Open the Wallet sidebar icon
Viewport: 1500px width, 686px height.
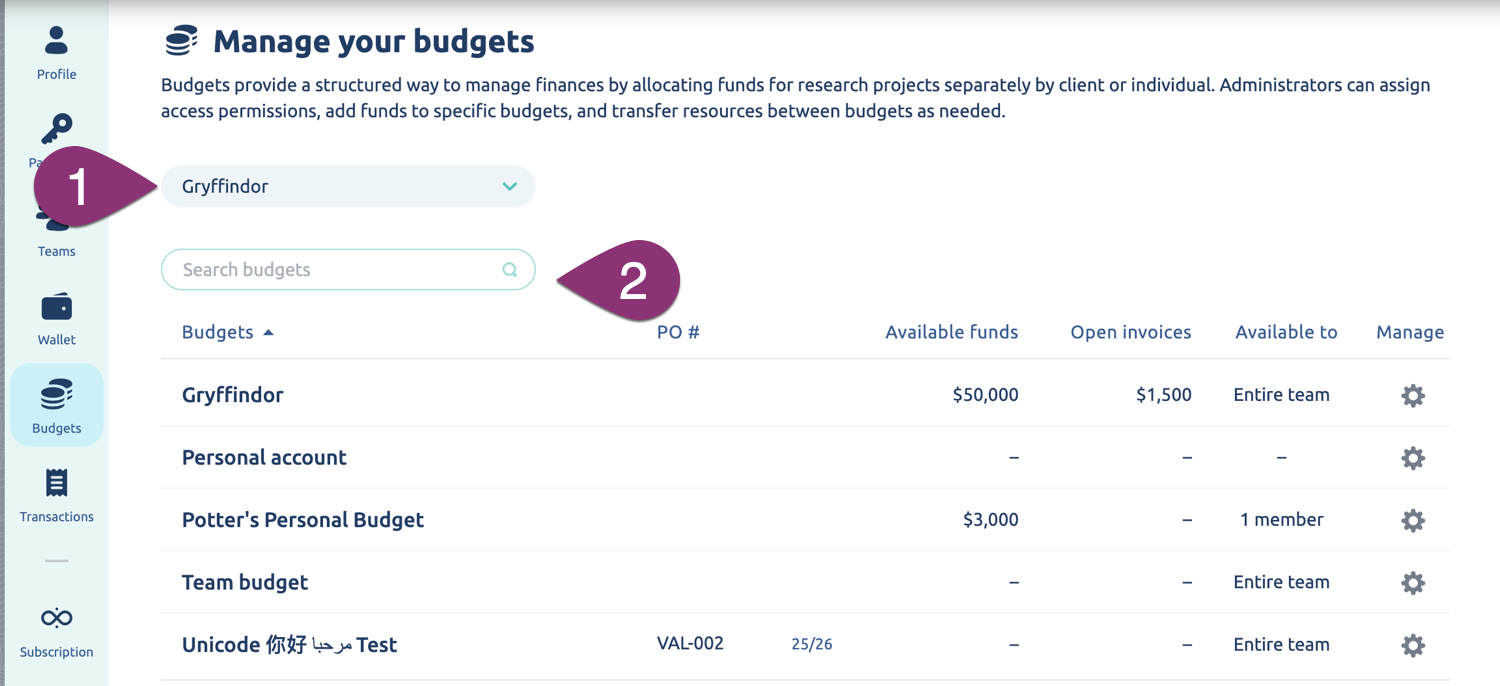click(57, 307)
